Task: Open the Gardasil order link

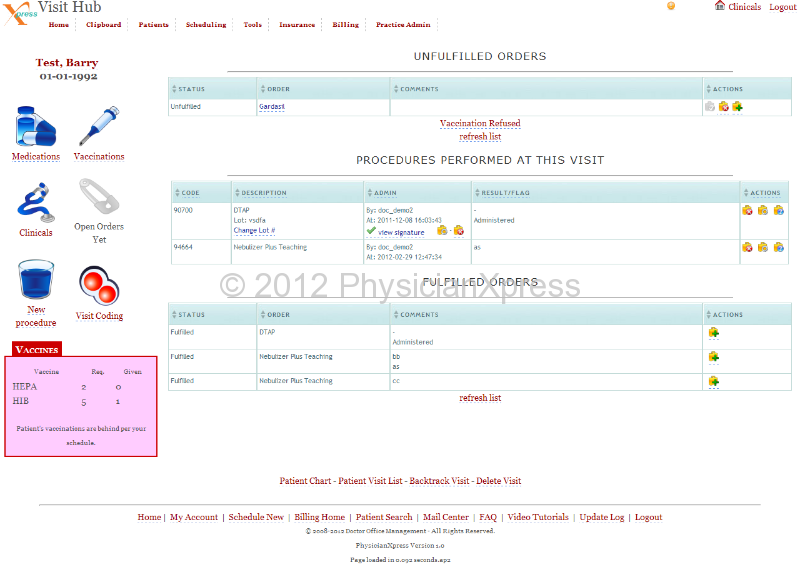Action: pyautogui.click(x=272, y=107)
